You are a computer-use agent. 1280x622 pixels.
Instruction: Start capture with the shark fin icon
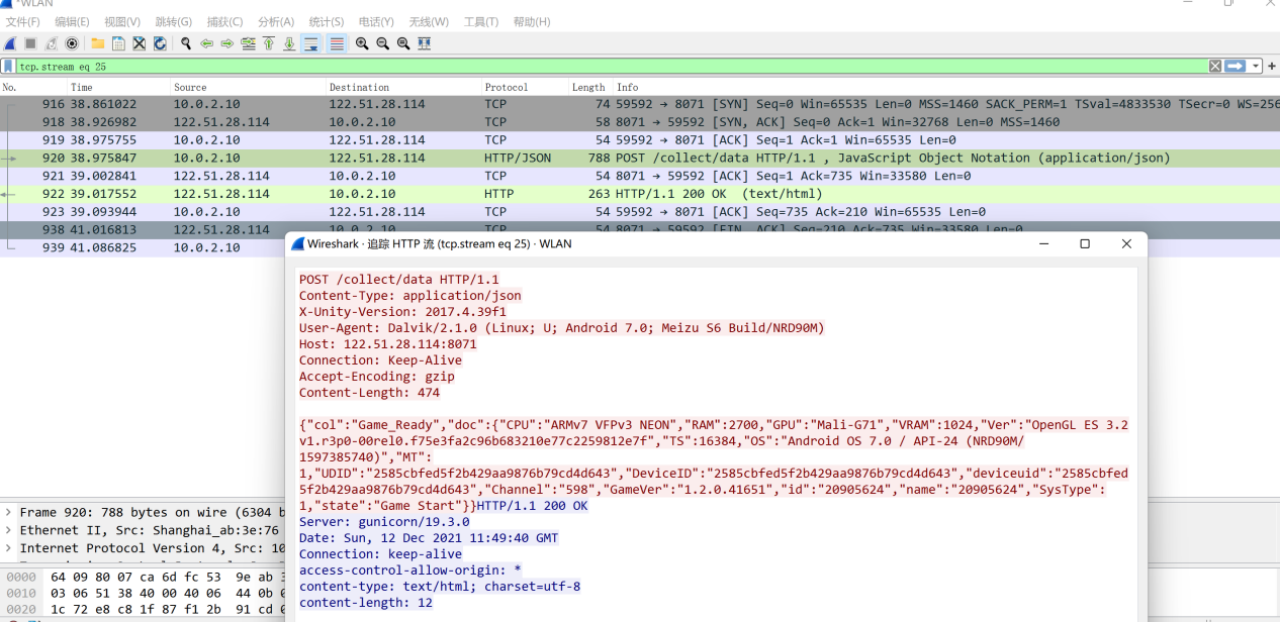coord(10,44)
